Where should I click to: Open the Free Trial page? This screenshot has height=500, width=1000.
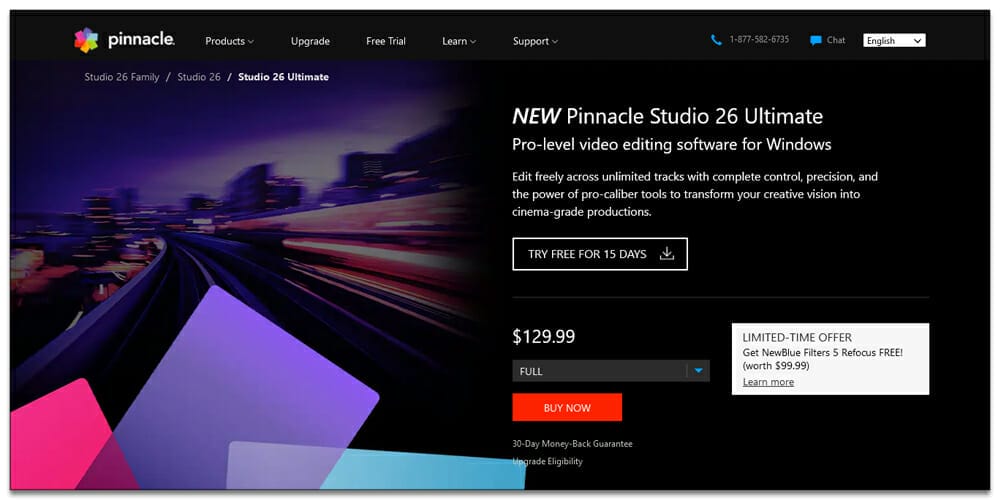coord(386,41)
